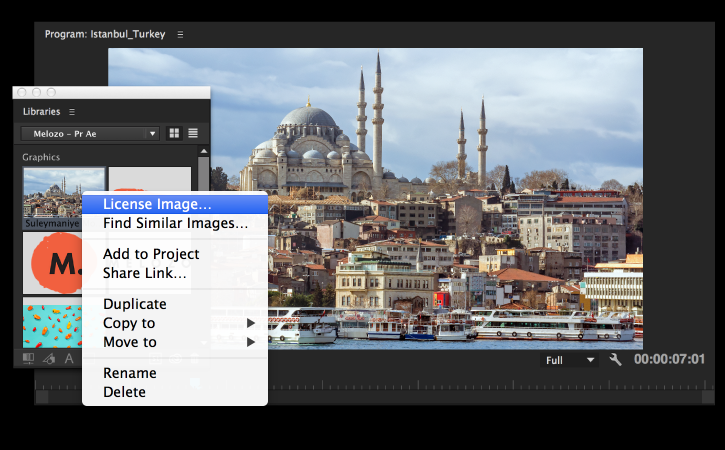The height and width of the screenshot is (450, 725).
Task: Click the Libraries scrollbar up arrow
Action: (x=204, y=151)
